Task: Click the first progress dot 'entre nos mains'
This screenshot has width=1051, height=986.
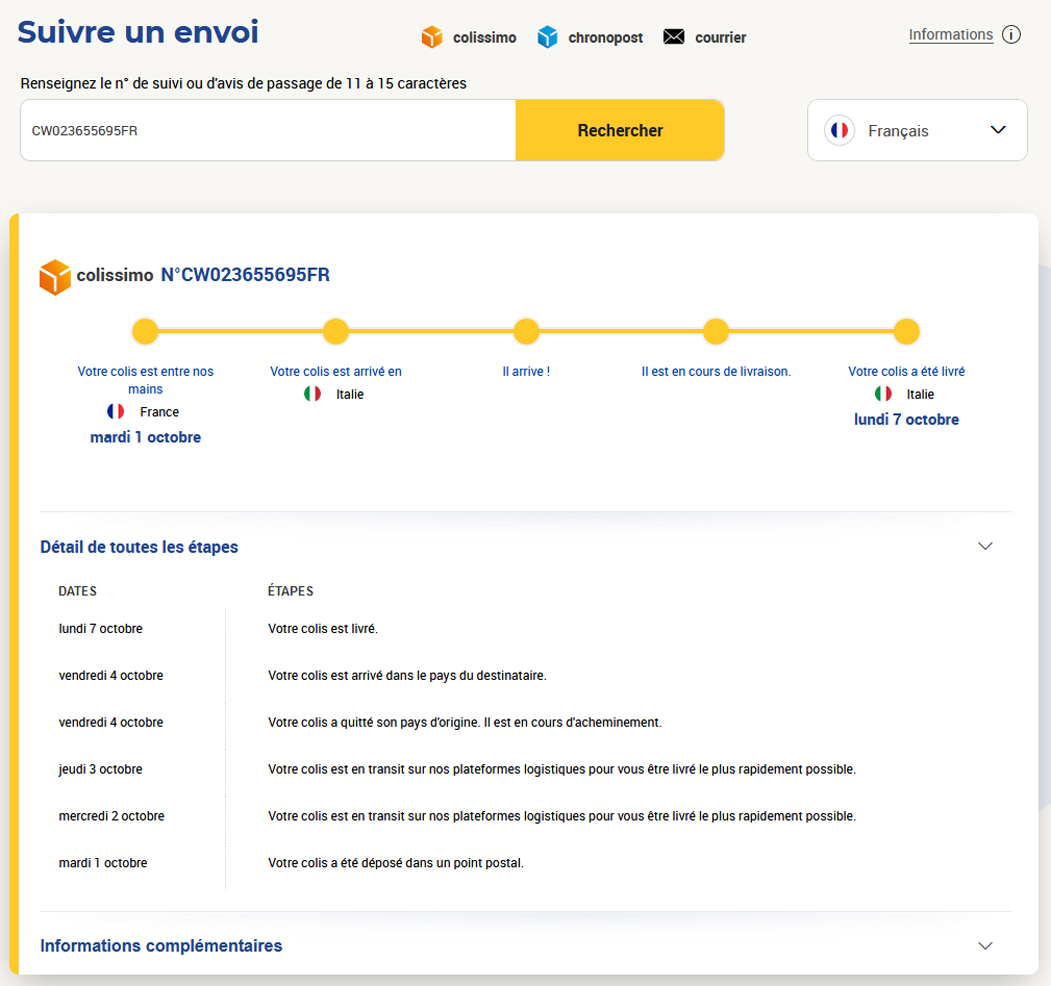Action: tap(145, 331)
